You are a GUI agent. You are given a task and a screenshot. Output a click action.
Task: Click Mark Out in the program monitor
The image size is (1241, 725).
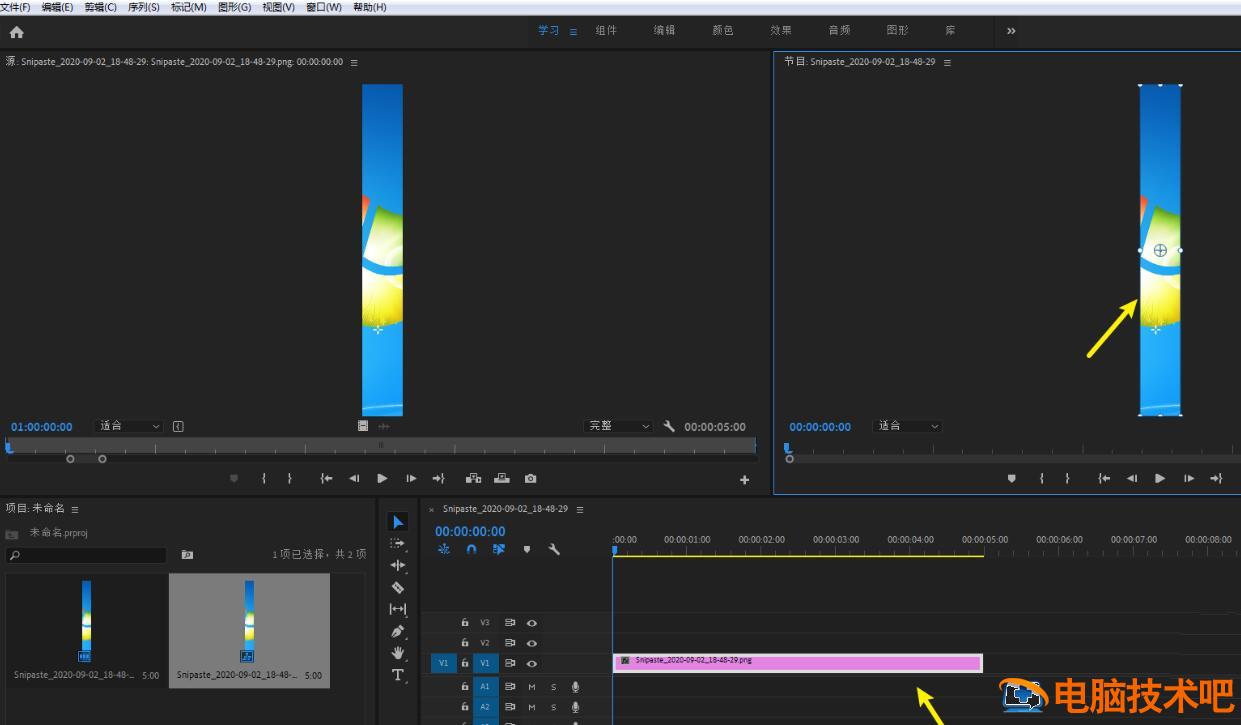1067,479
